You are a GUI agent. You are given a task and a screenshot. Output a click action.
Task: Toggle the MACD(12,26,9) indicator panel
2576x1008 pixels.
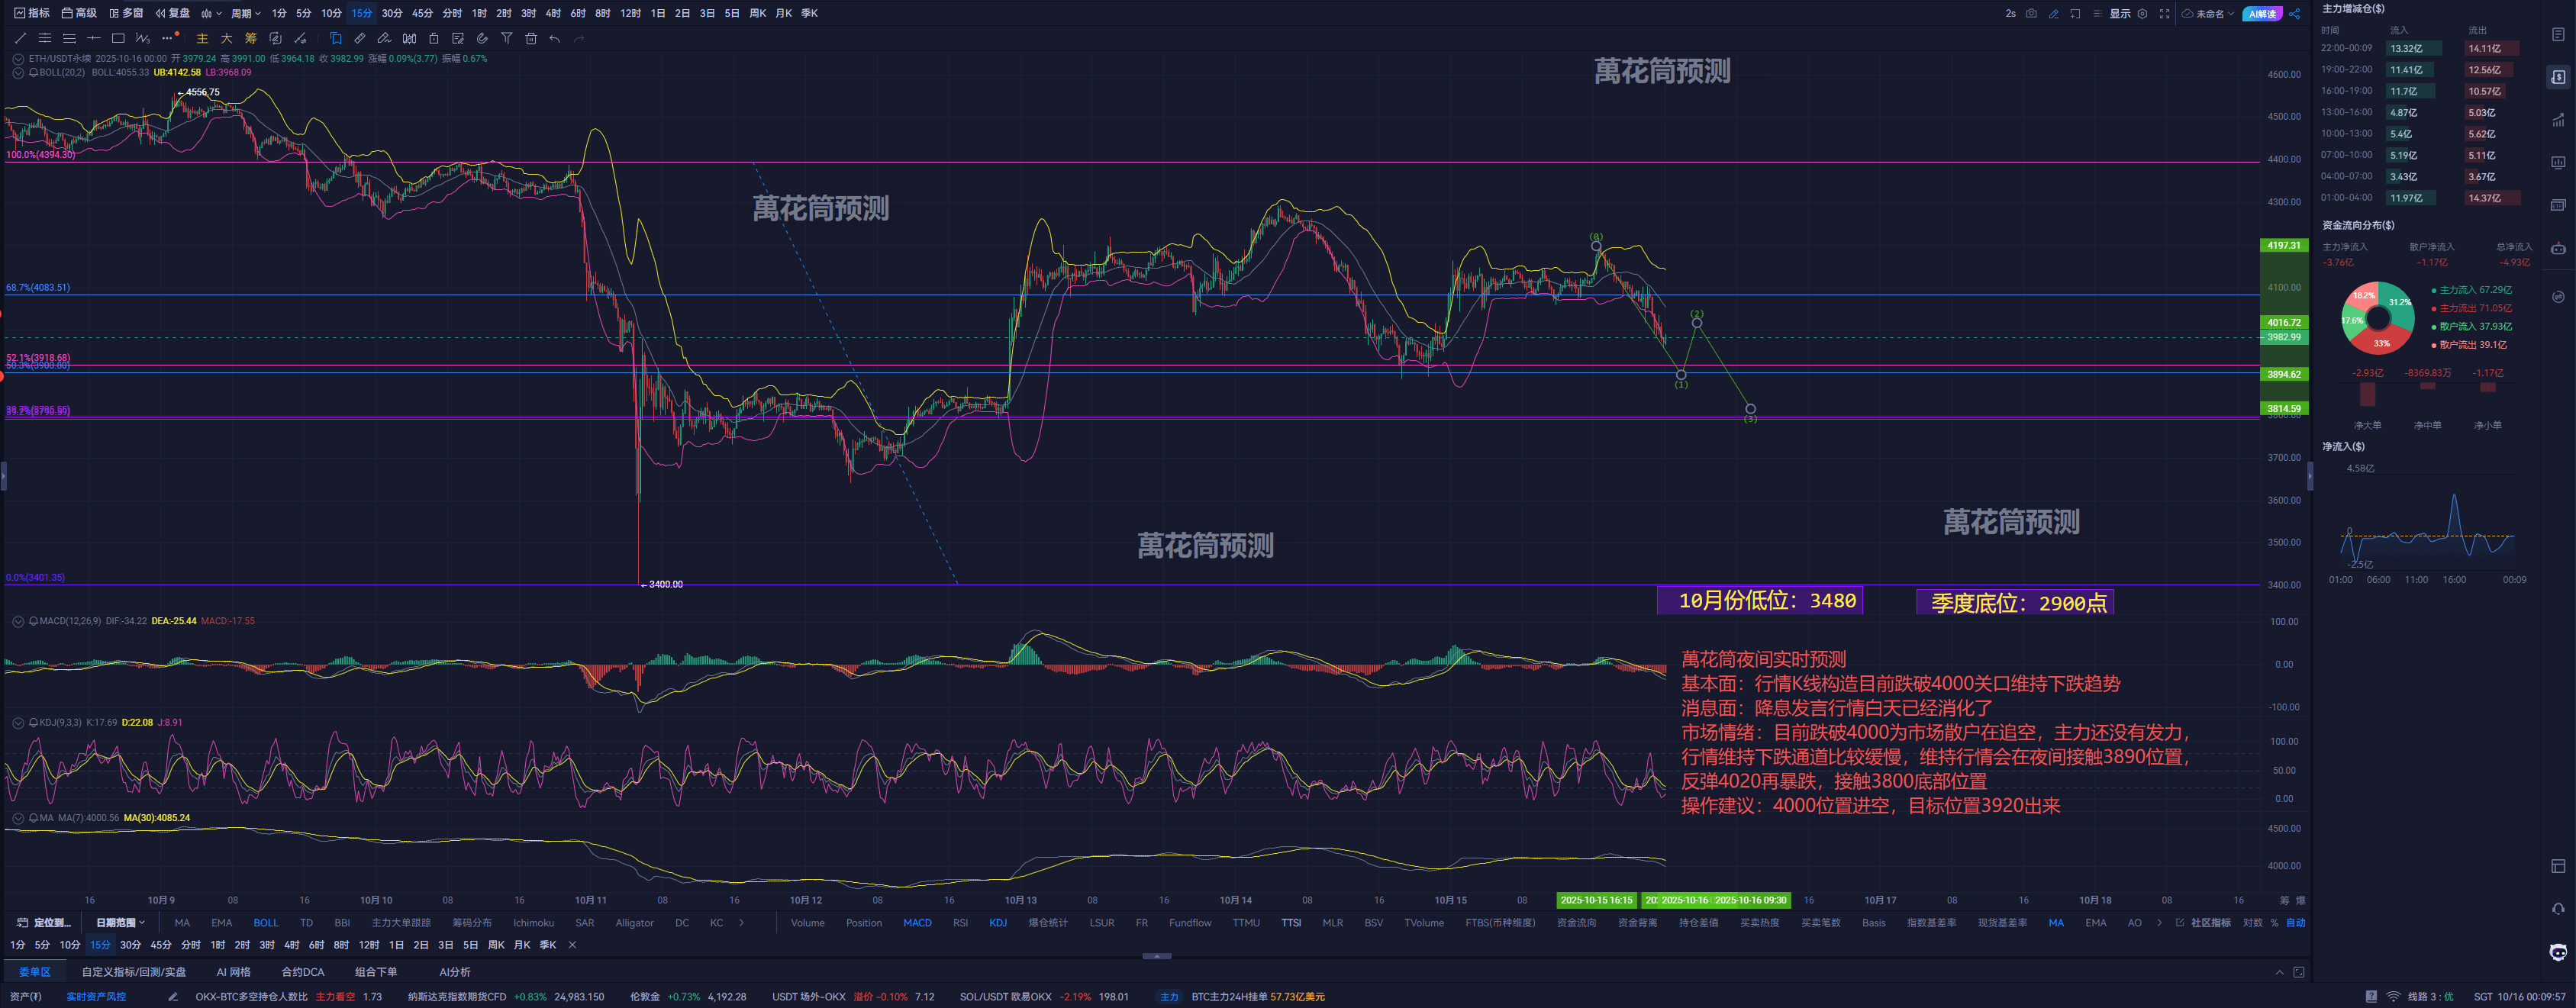[x=18, y=621]
